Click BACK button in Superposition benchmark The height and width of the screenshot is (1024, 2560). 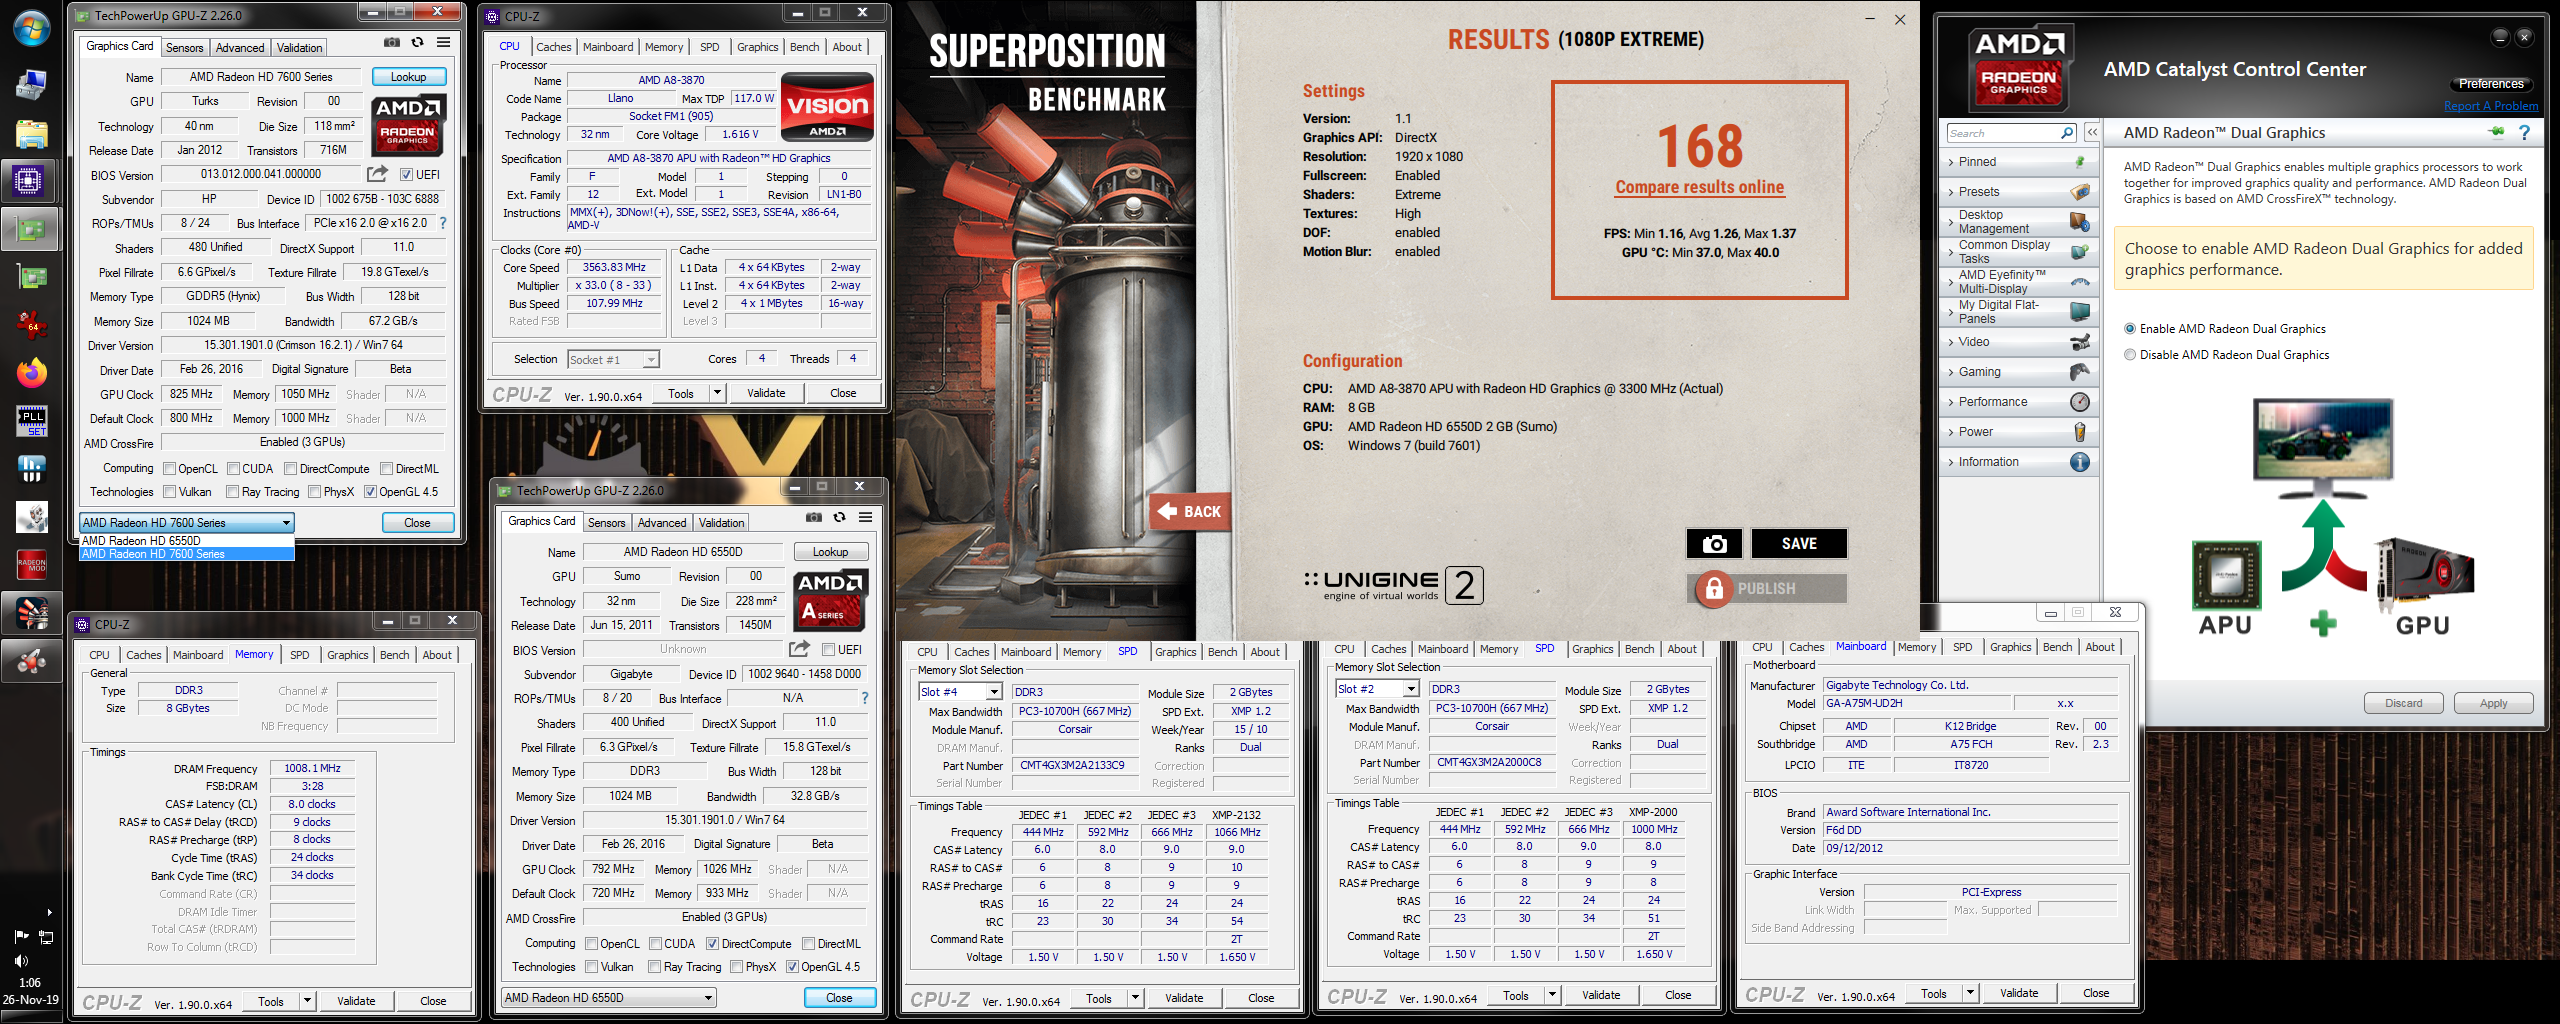(1189, 511)
